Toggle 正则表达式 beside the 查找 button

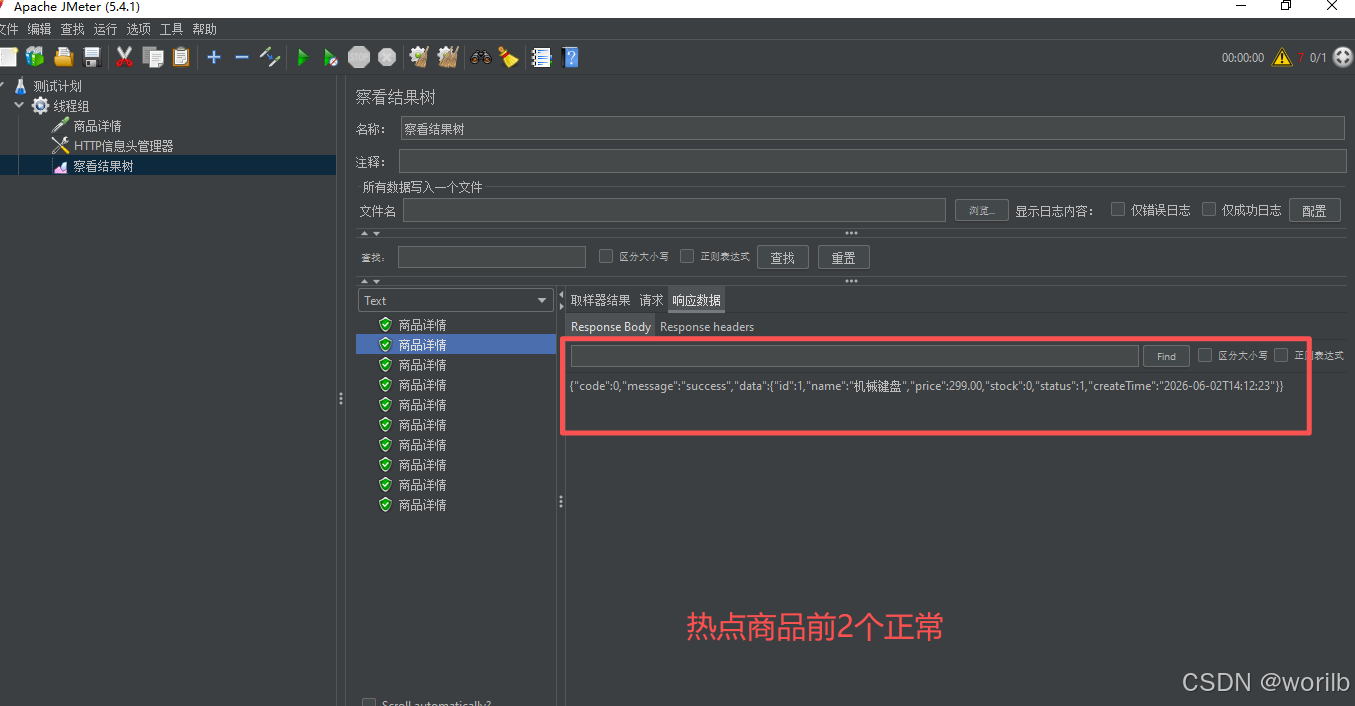(687, 256)
